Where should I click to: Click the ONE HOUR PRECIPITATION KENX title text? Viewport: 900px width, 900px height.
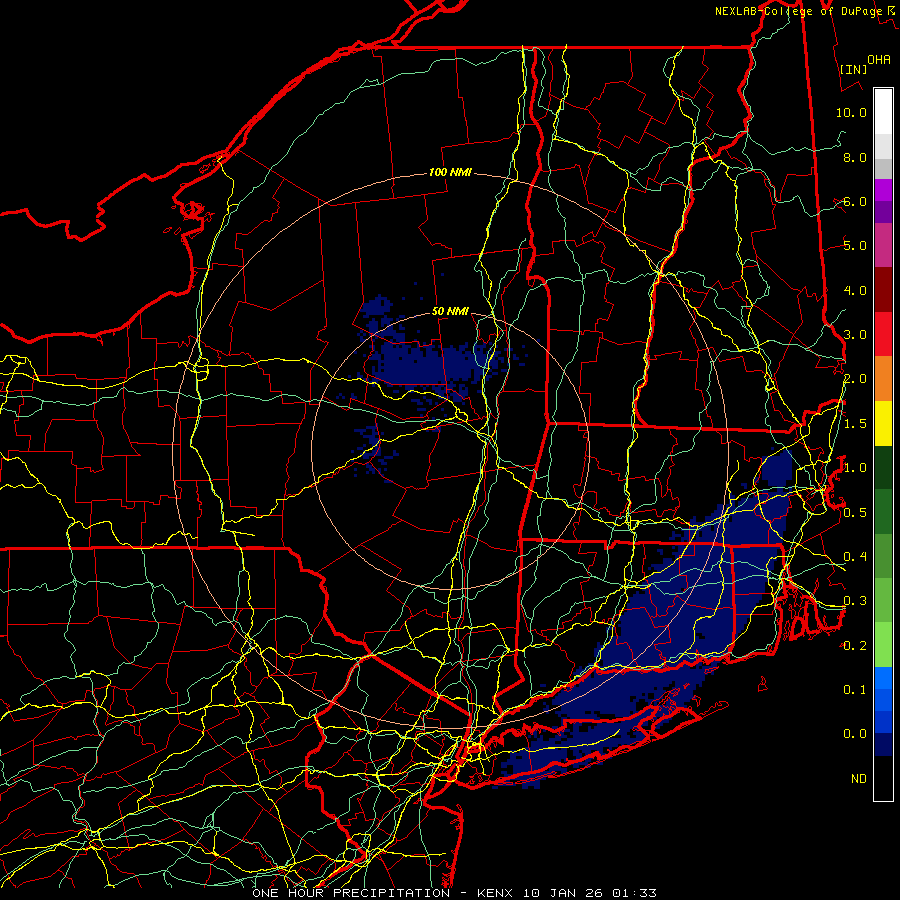[x=454, y=893]
